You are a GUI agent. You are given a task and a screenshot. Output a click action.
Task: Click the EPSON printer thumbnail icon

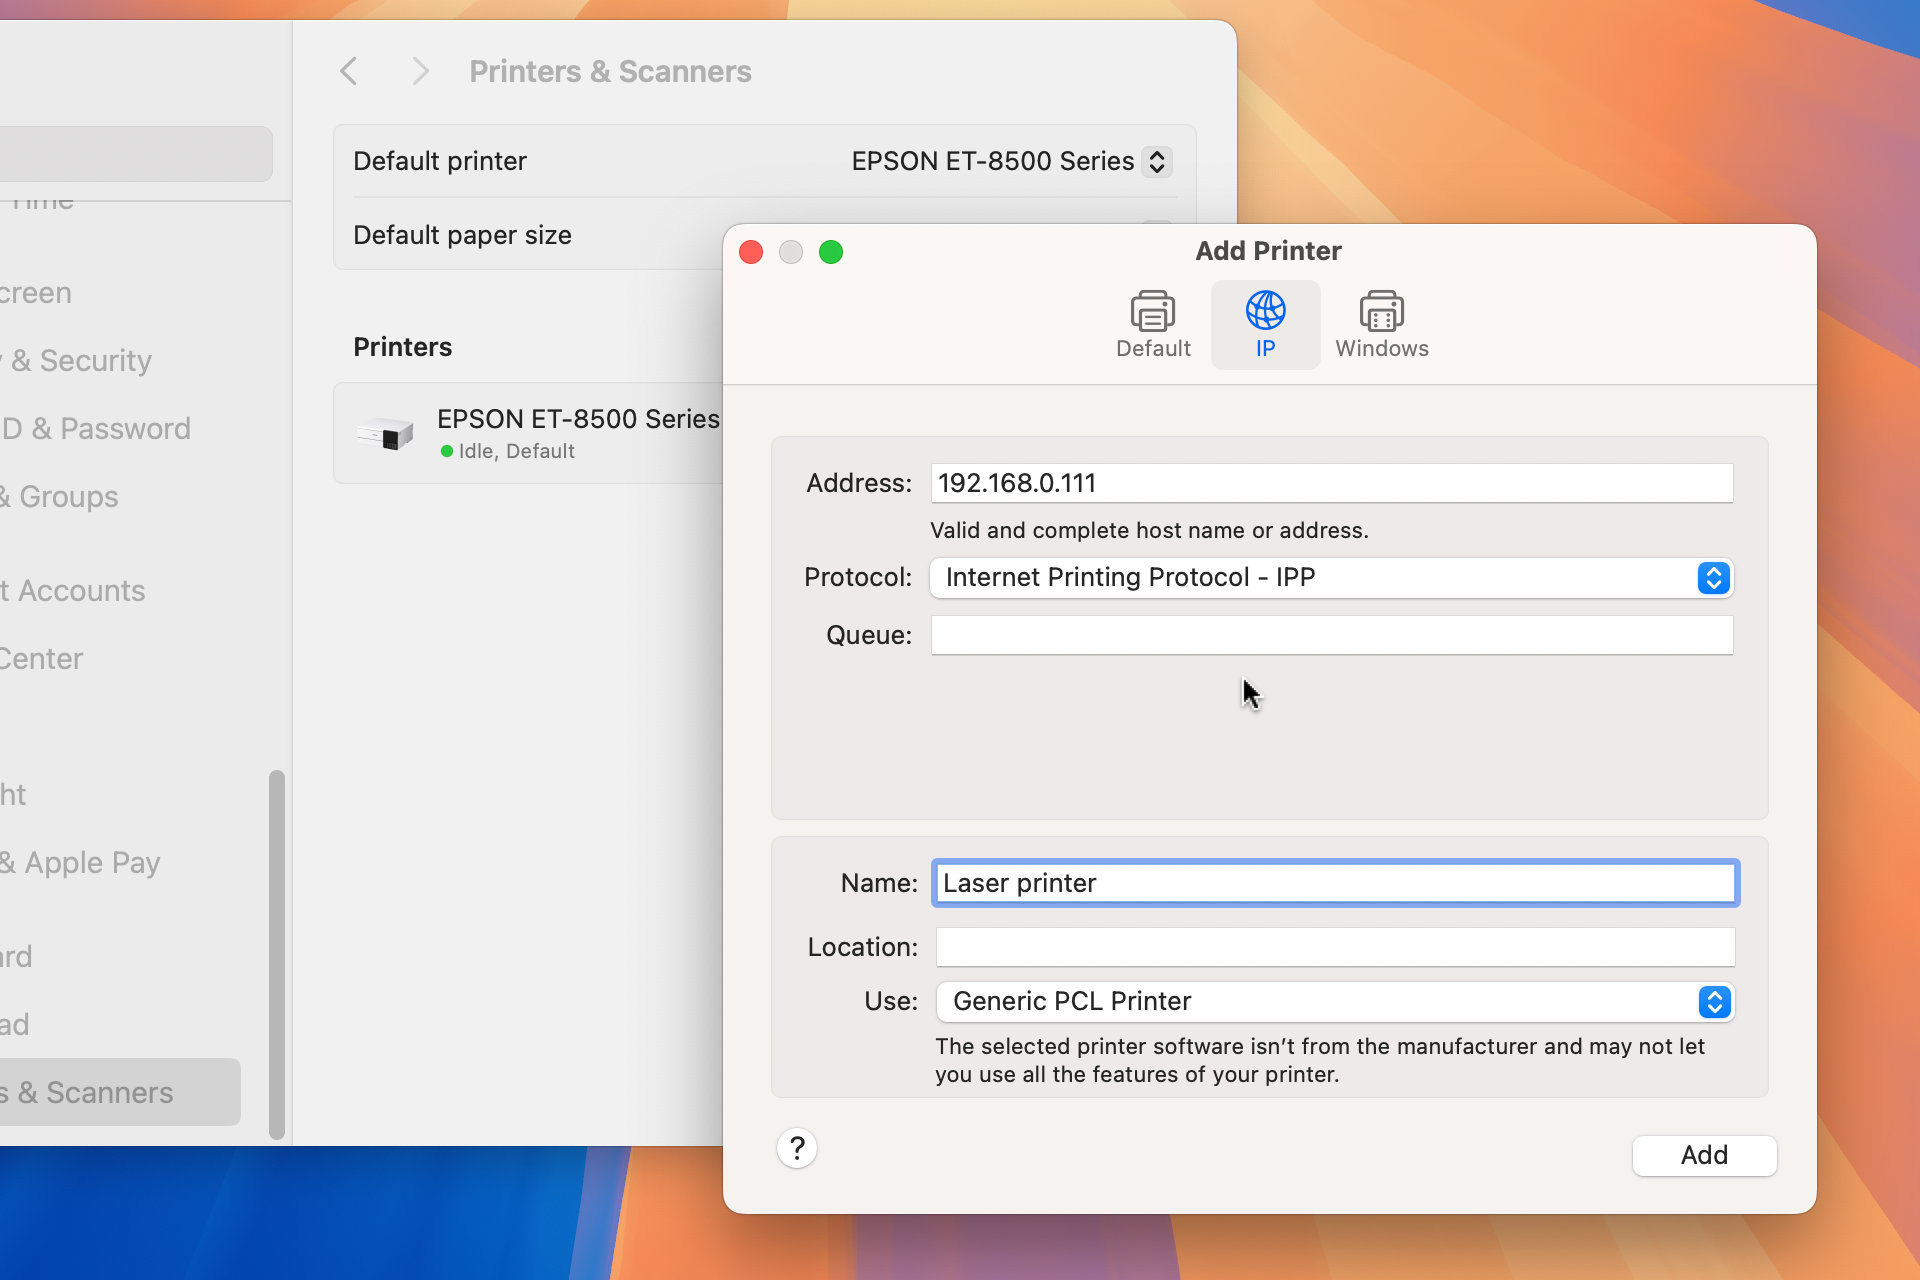385,433
